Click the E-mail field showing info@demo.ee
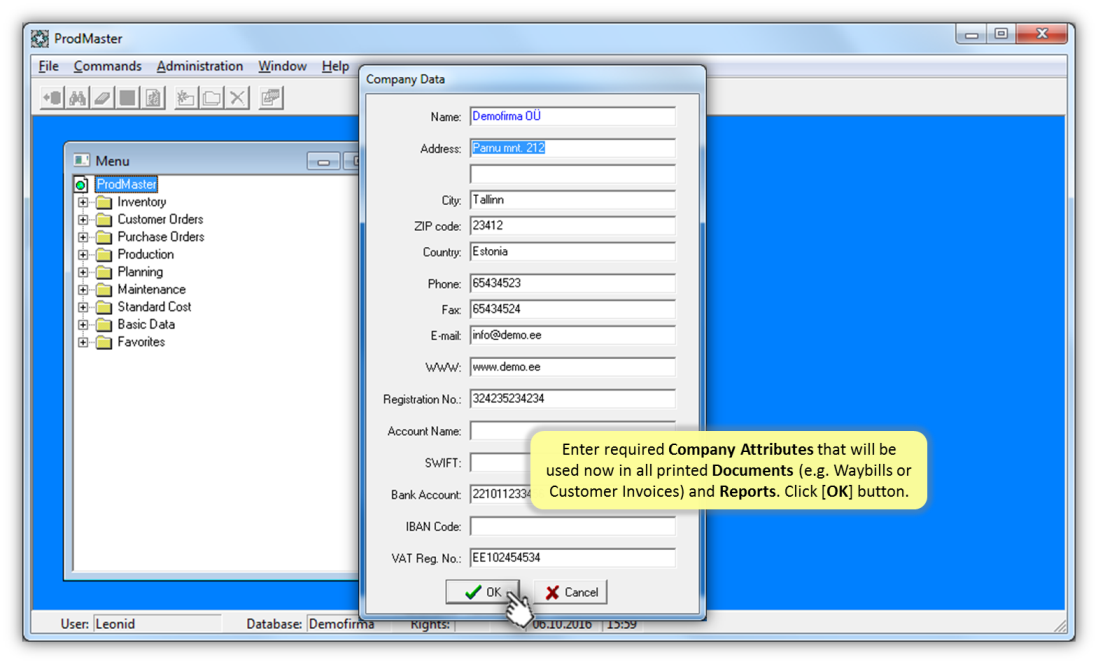The image size is (1098, 664). tap(573, 335)
